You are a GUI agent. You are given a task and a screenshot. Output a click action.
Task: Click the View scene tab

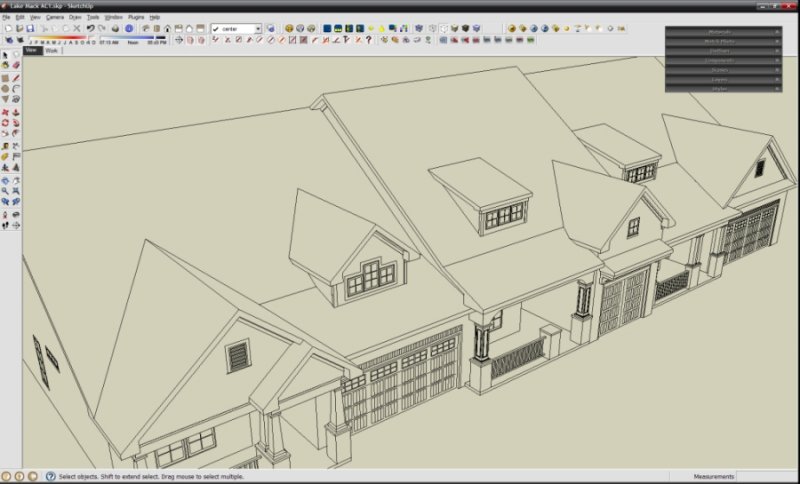31,50
